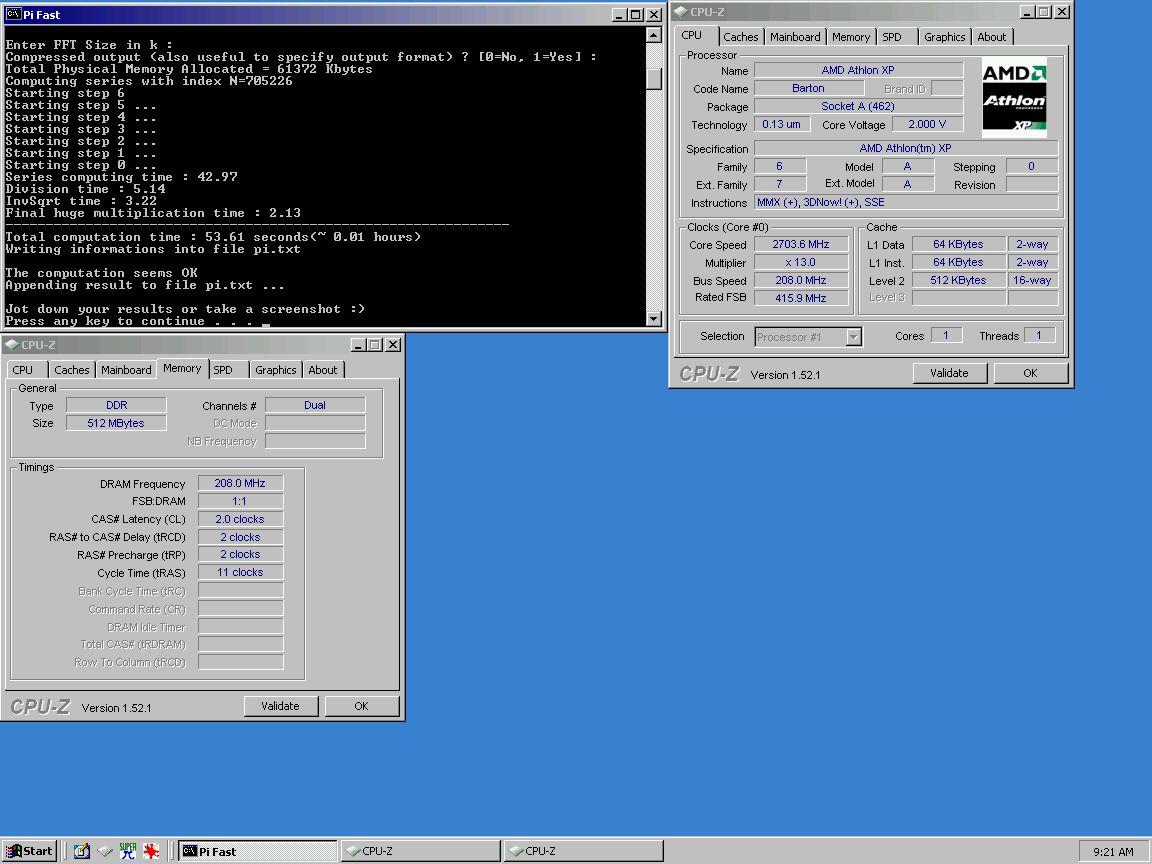Screen dimensions: 1152x864
Task: Click the 2.0 clocks CAS# Latency value
Action: [240, 519]
